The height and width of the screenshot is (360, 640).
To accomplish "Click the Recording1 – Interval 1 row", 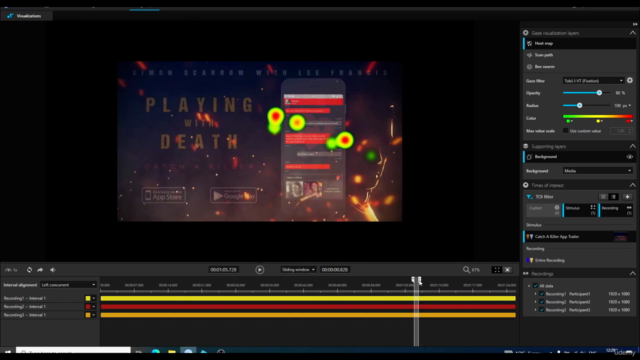I will 49,298.
